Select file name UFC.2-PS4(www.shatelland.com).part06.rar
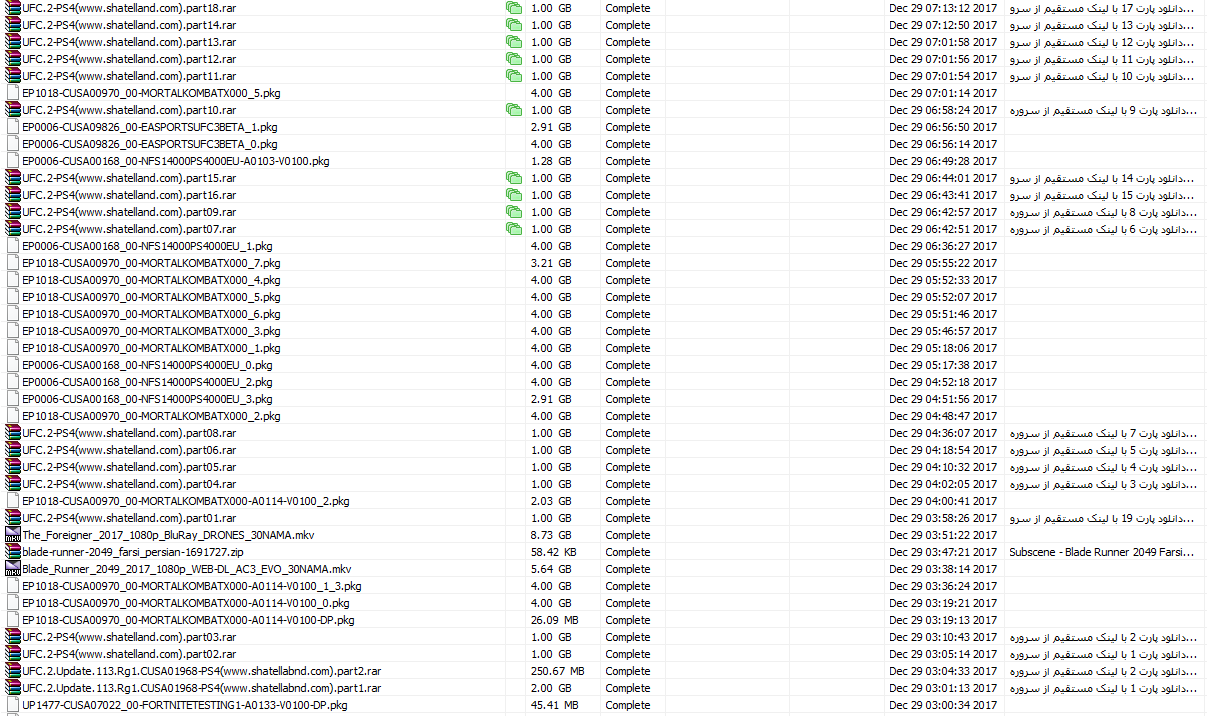 [129, 450]
